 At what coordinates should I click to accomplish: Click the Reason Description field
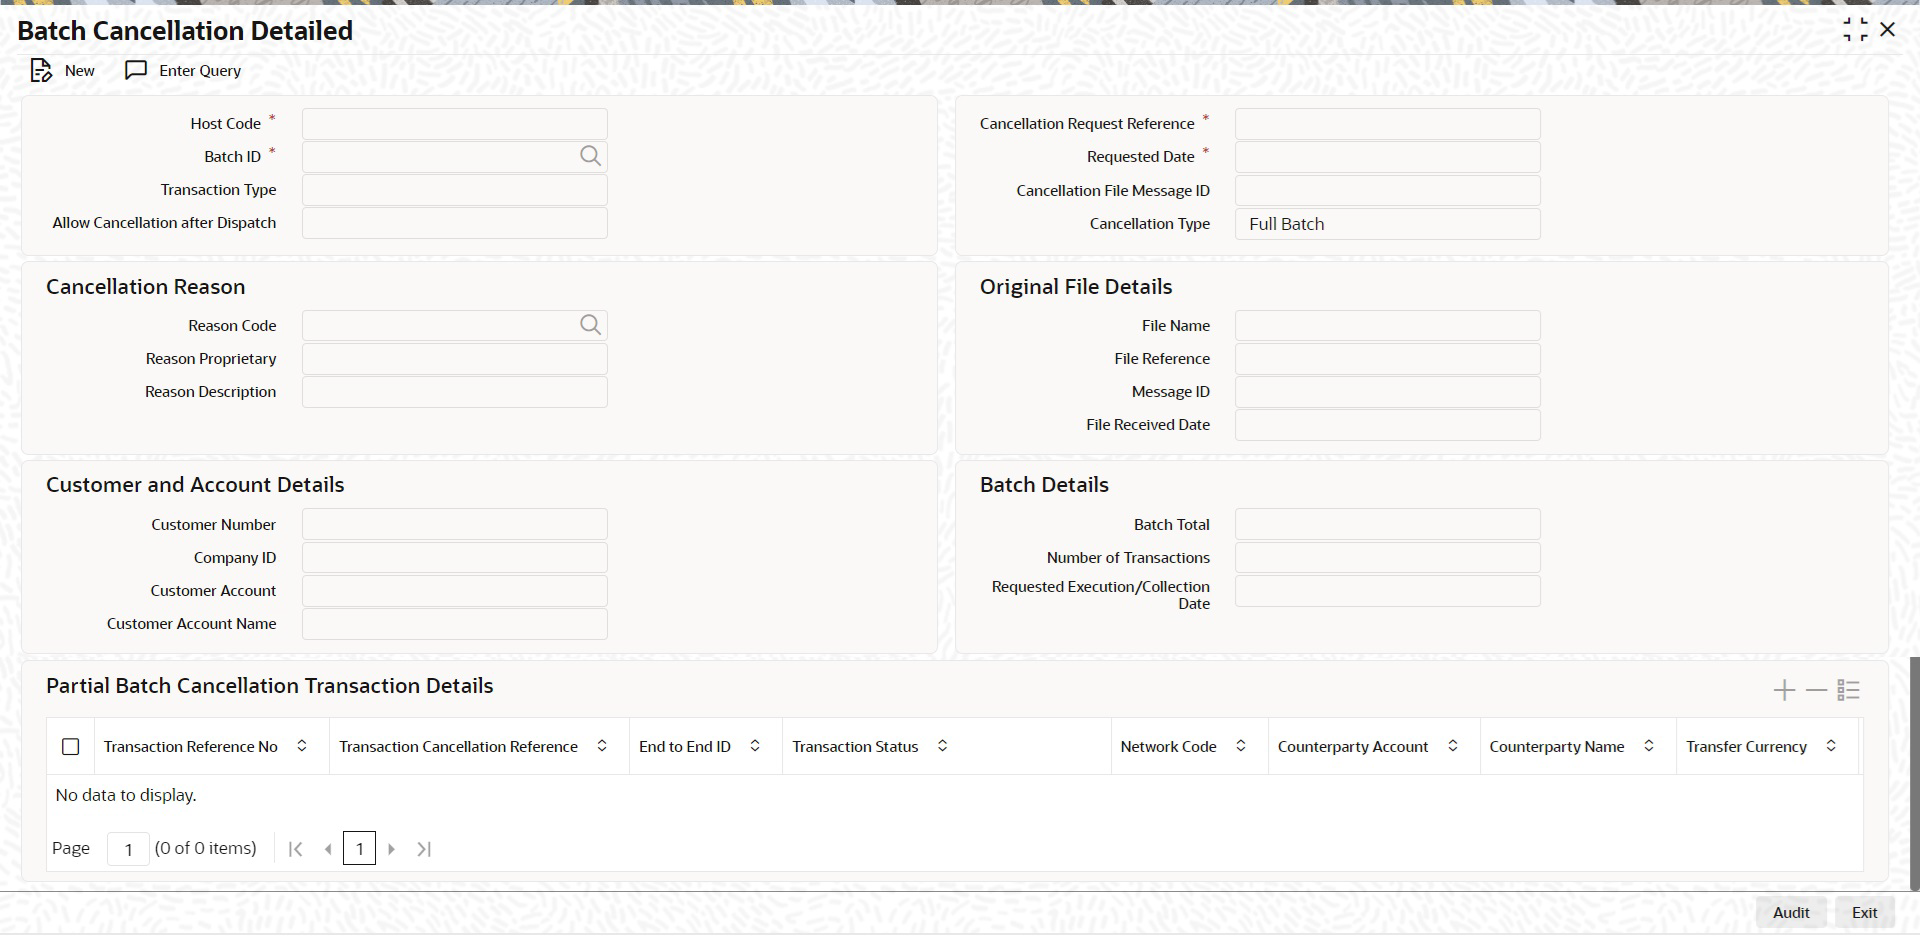pos(455,392)
